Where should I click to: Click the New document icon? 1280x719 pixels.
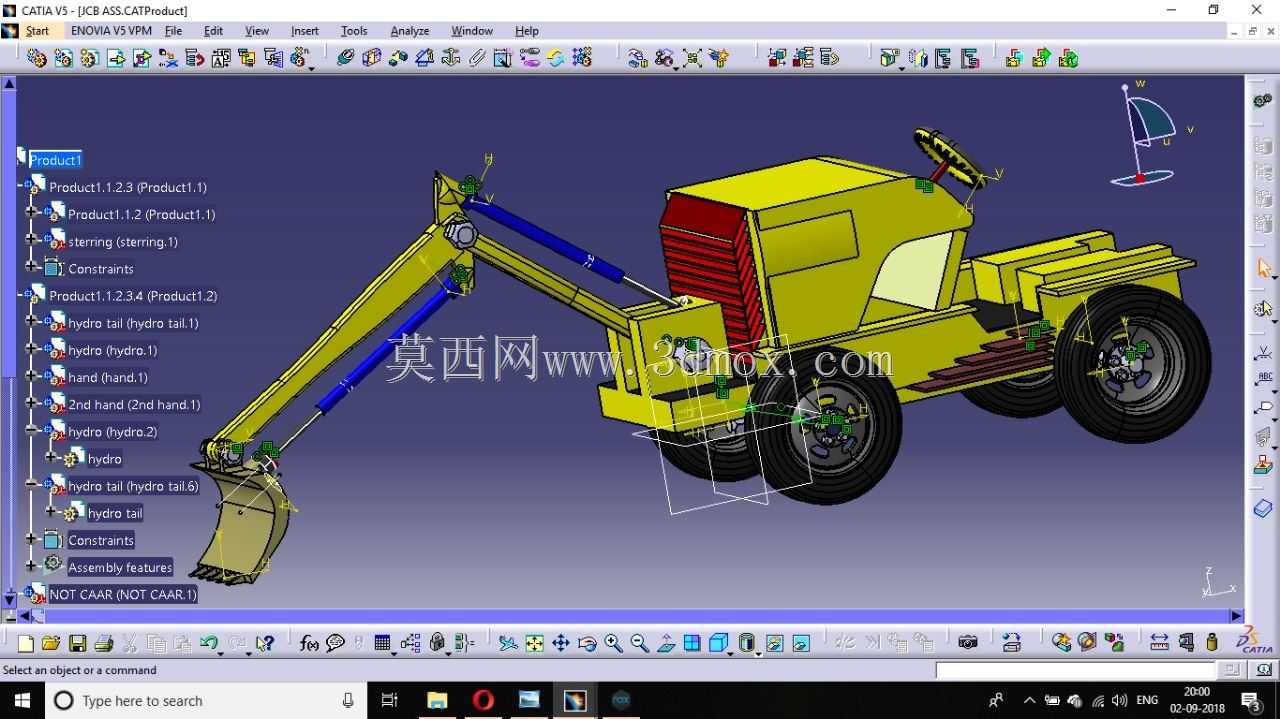pos(26,643)
